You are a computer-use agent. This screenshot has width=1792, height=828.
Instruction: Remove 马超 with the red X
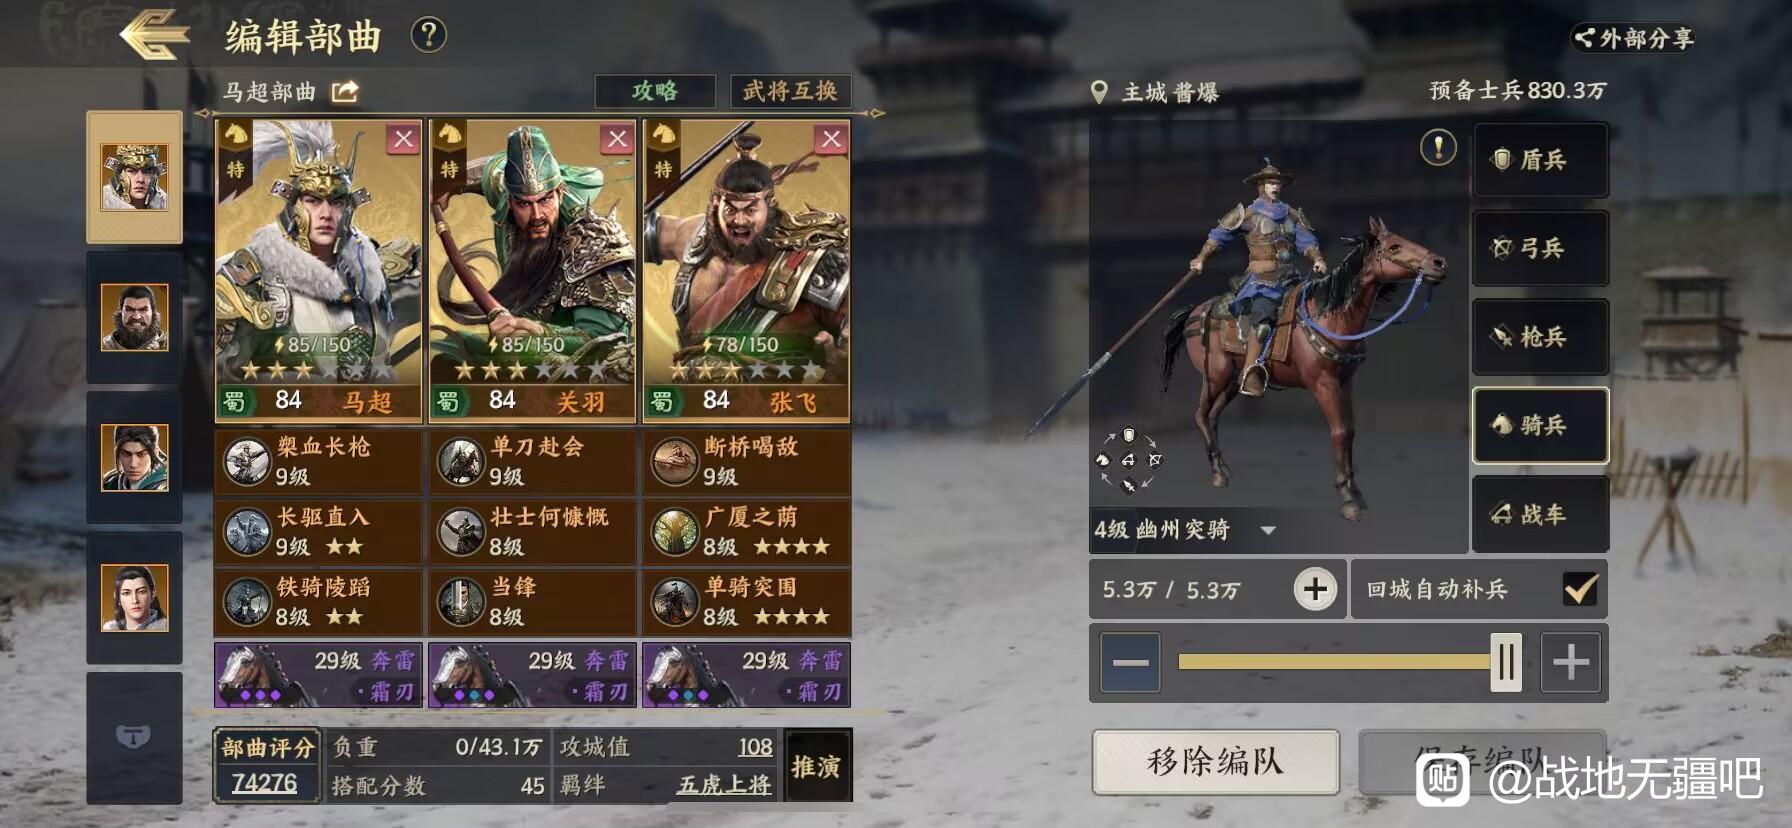tap(403, 139)
